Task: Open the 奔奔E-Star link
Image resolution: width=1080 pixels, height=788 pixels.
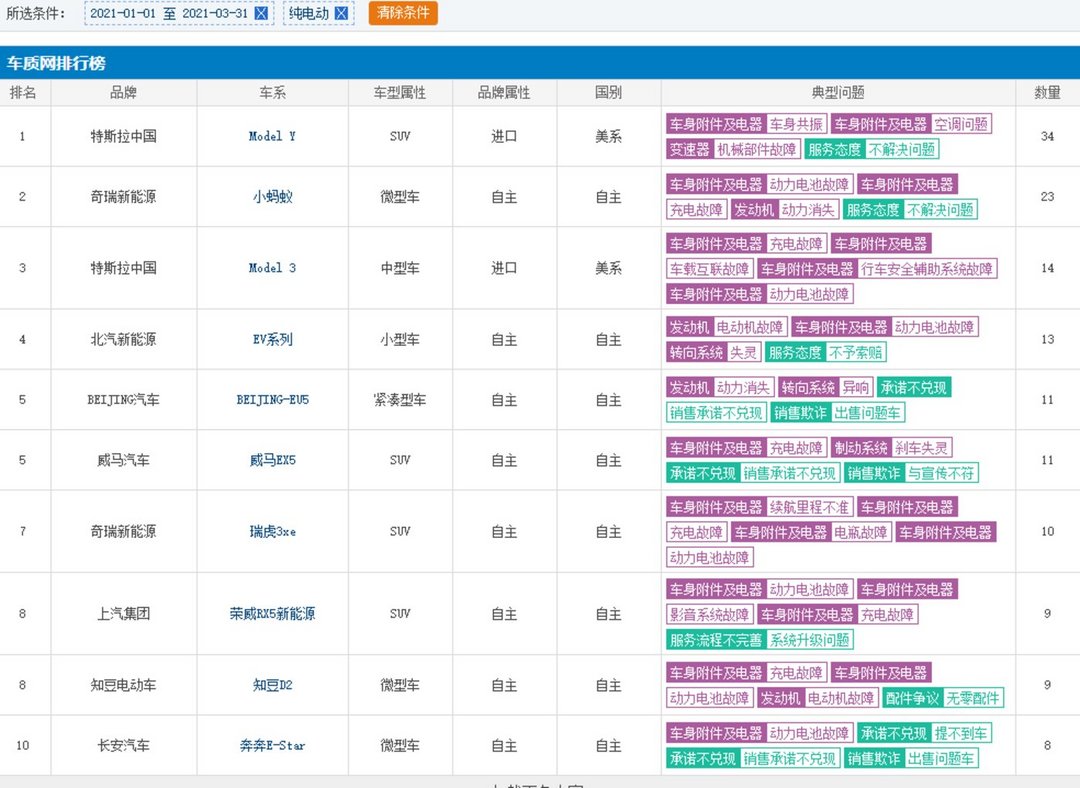Action: [x=272, y=745]
